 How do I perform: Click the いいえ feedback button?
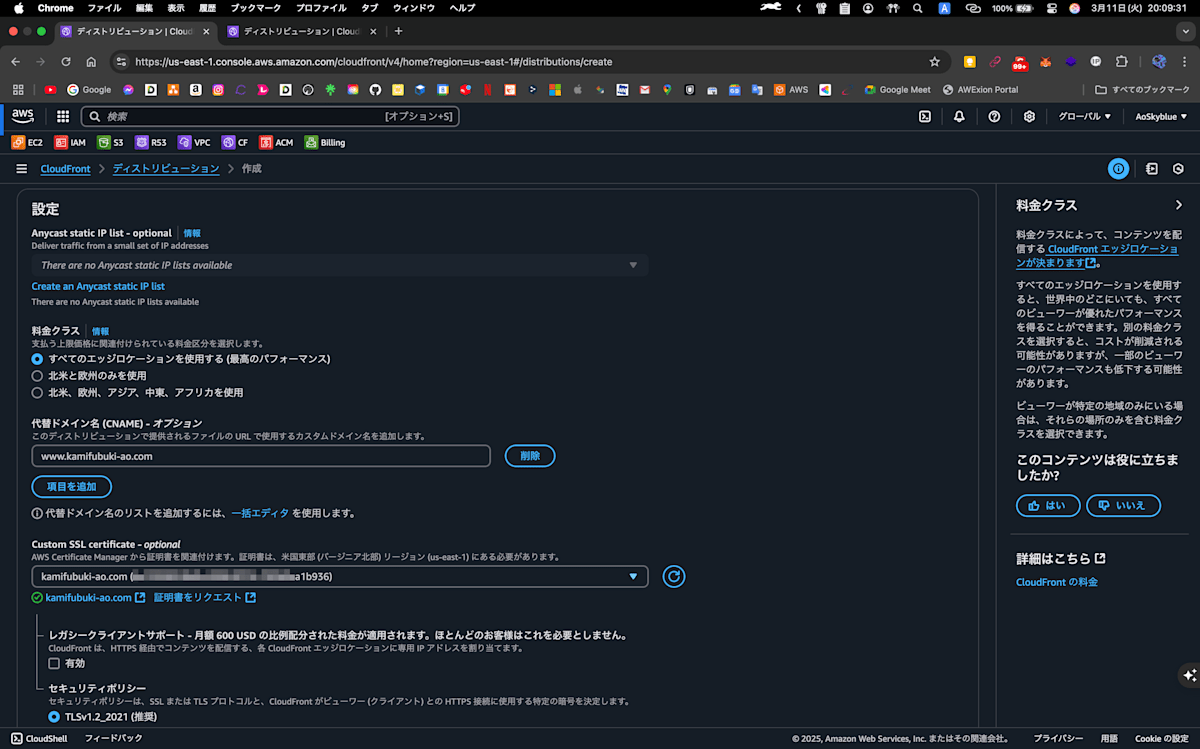[x=1123, y=506]
